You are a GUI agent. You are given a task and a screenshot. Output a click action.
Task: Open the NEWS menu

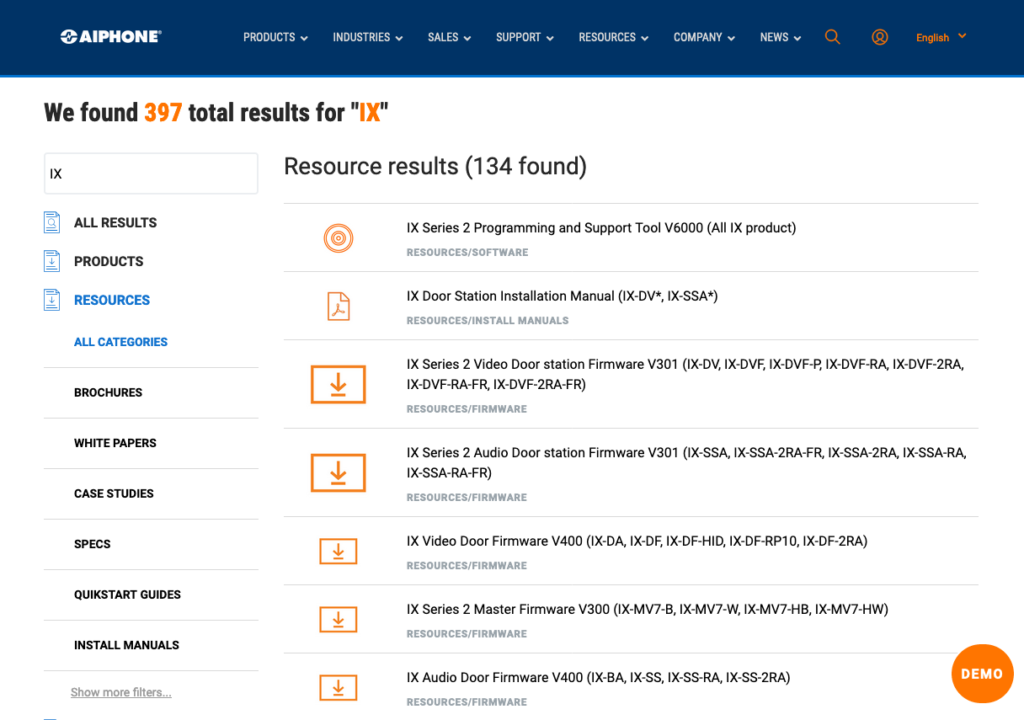[x=780, y=37]
